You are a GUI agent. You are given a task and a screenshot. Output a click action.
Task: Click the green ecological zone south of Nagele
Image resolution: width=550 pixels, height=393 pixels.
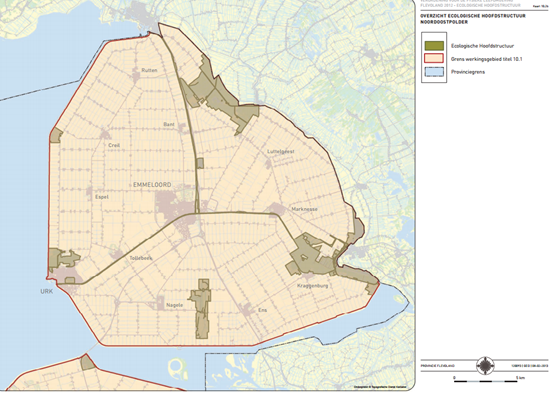click(202, 309)
